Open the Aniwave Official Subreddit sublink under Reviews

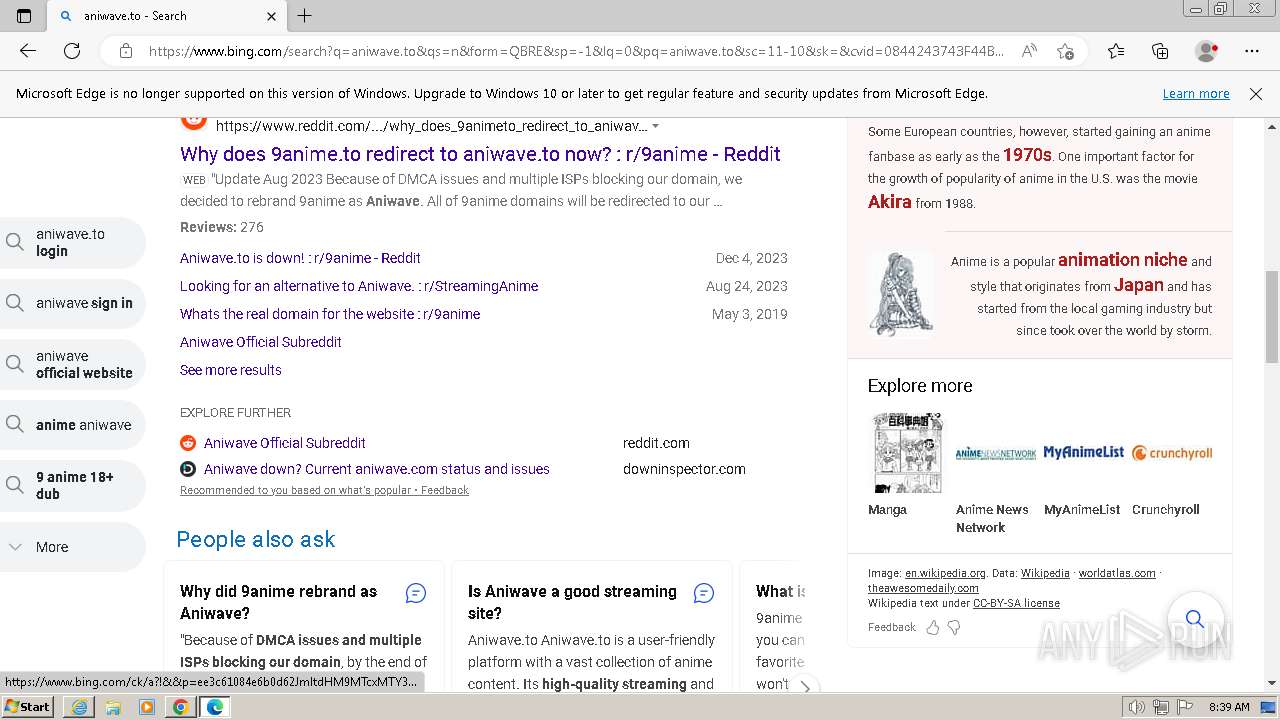[x=261, y=342]
